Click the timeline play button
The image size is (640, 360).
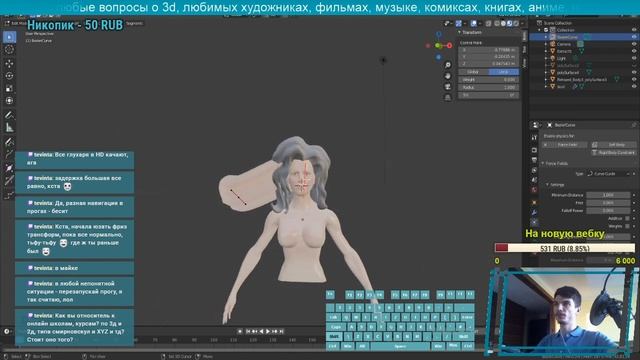pos(268,331)
